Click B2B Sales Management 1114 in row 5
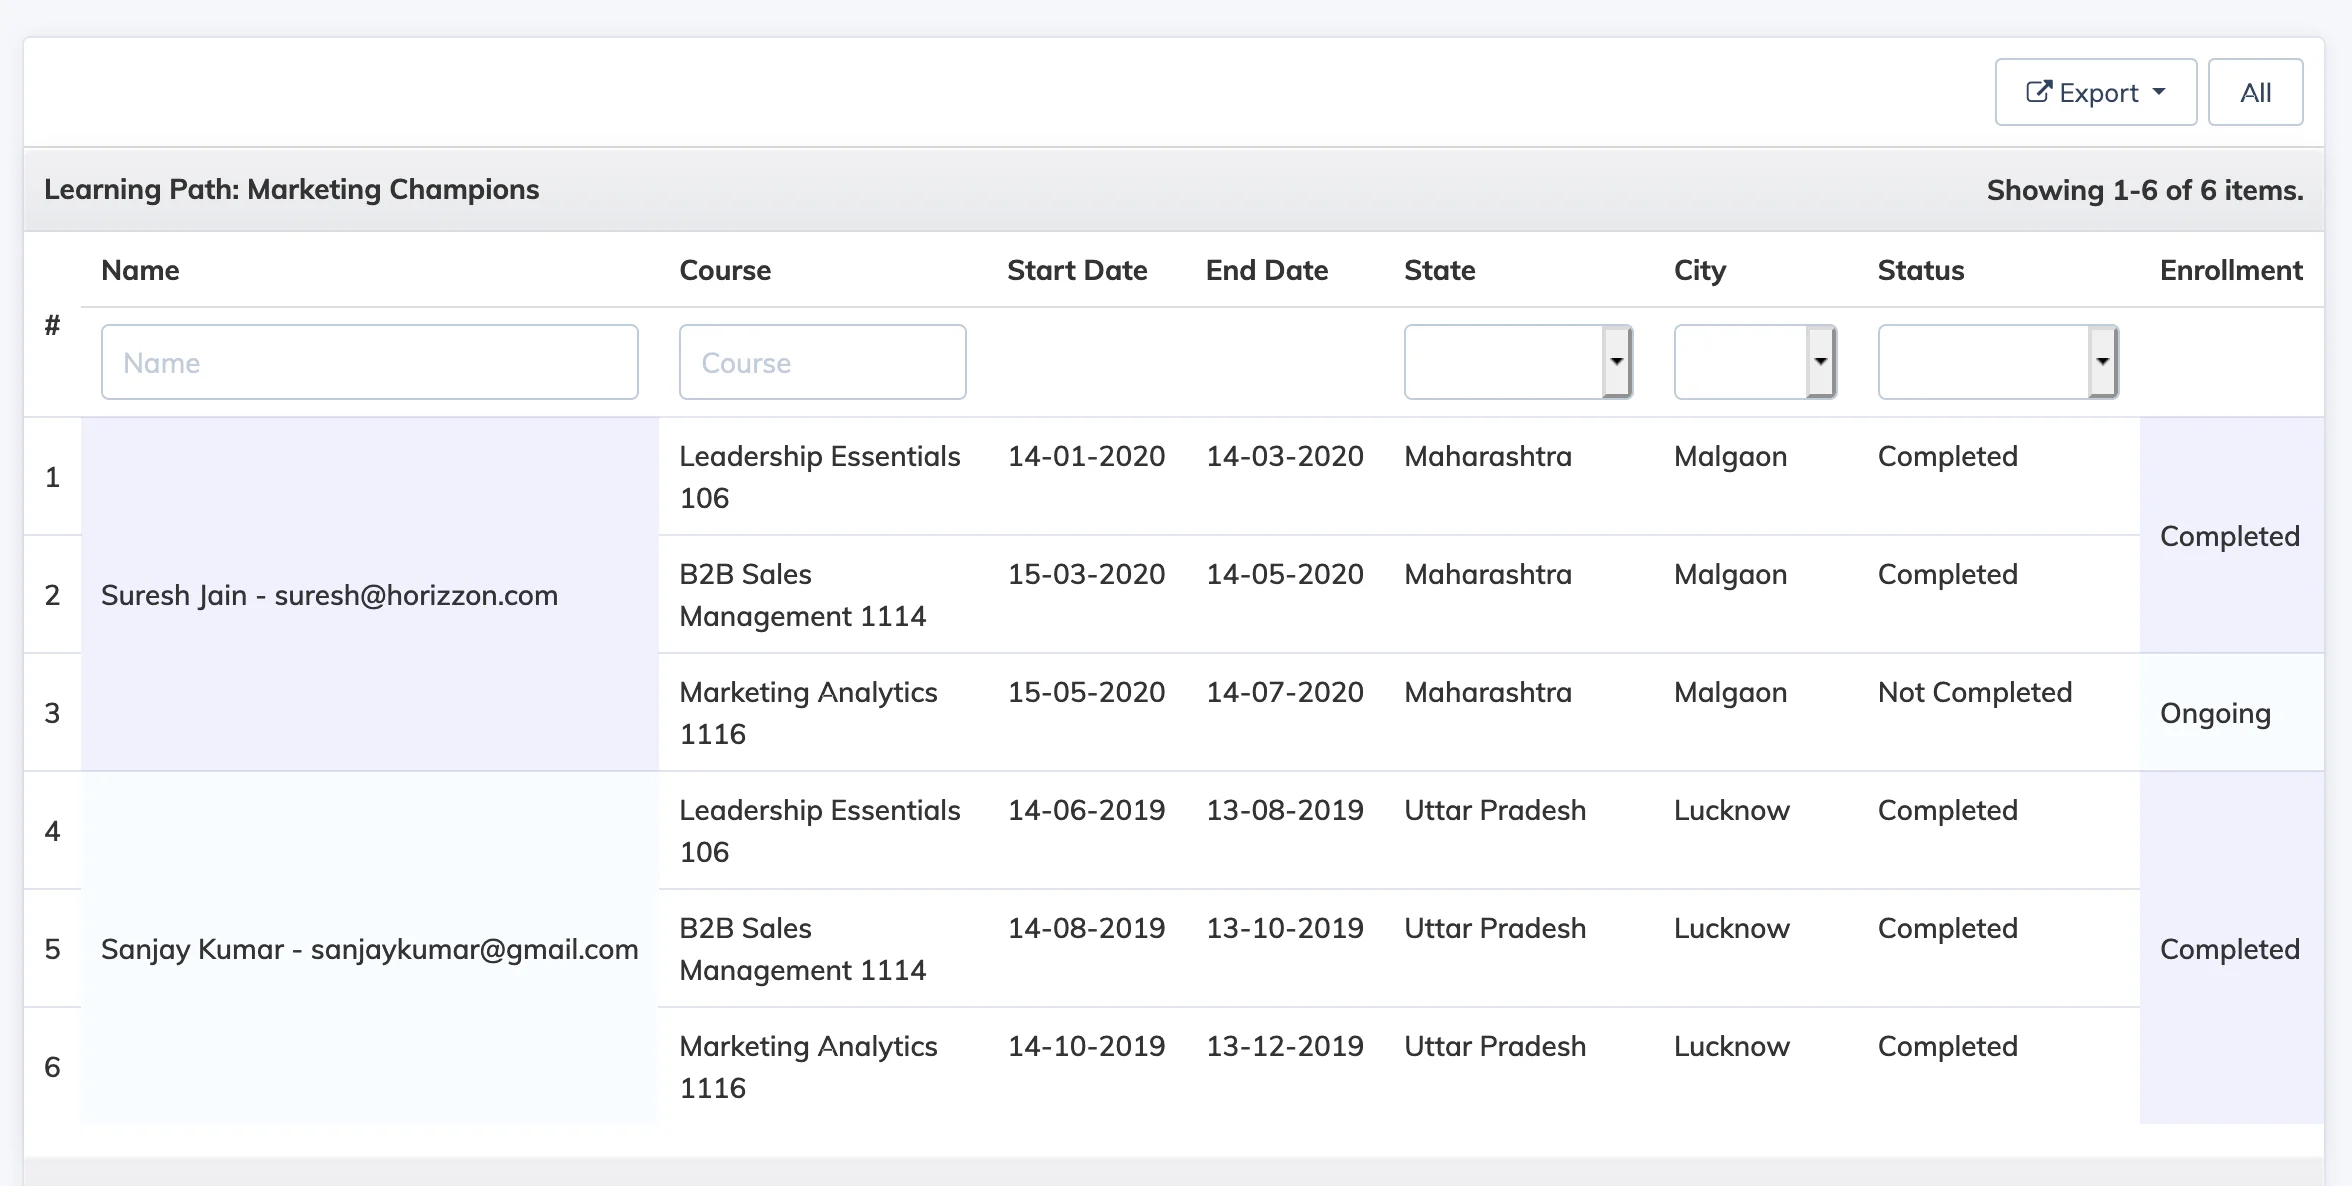2352x1186 pixels. tap(803, 949)
